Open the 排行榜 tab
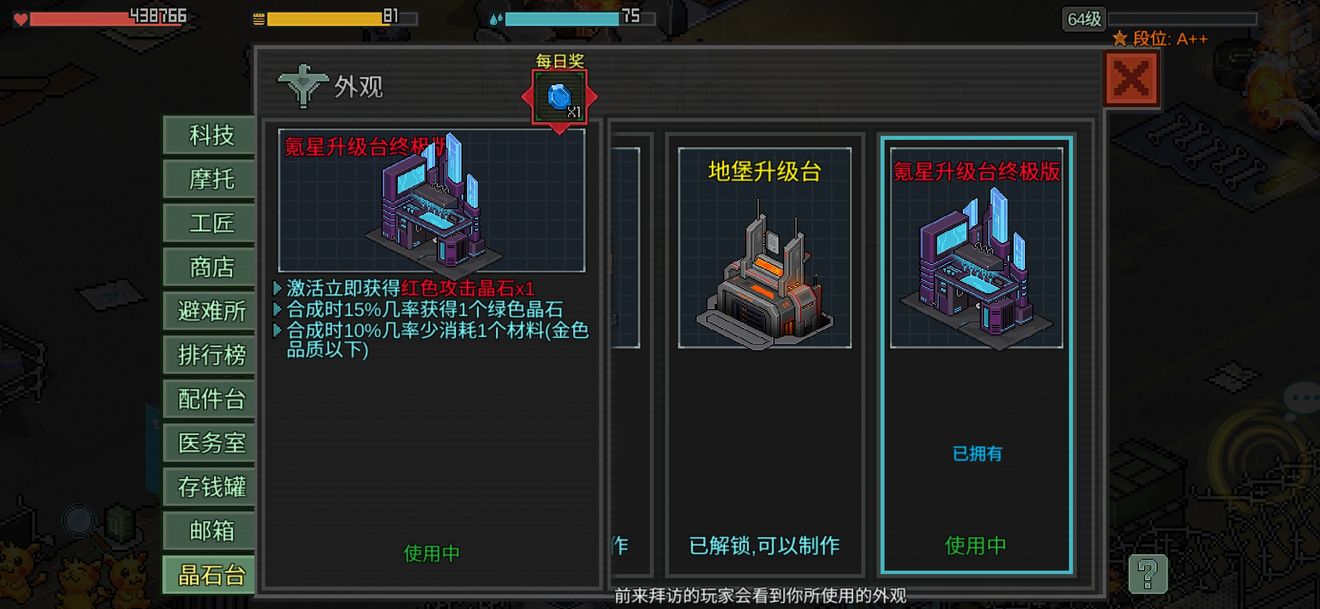Viewport: 1320px width, 609px height. 211,355
